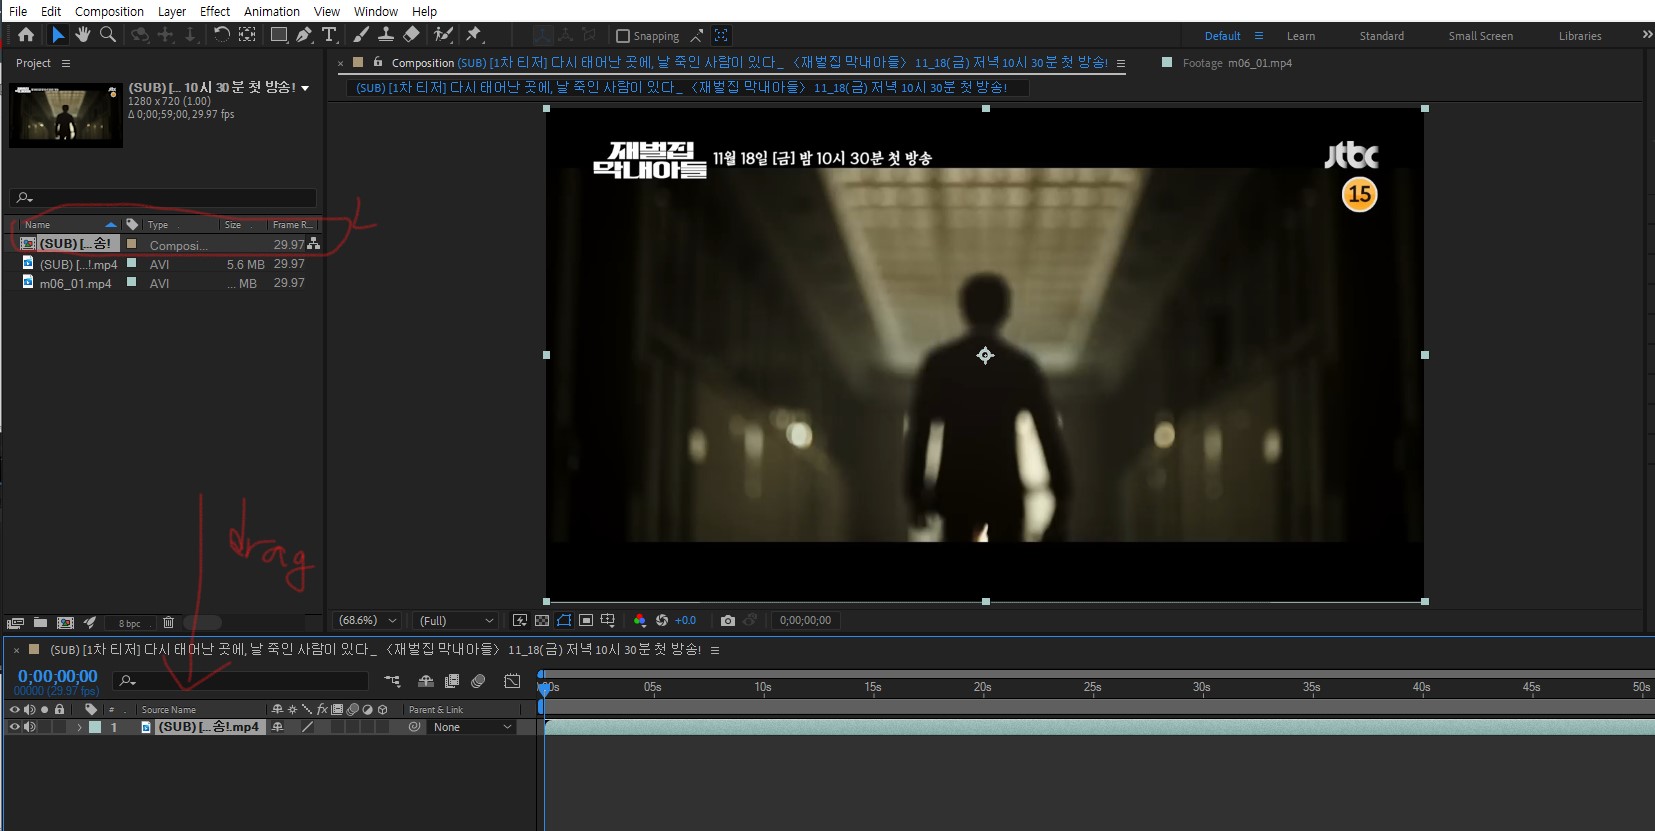Open the Animation menu
The width and height of the screenshot is (1655, 831).
pos(272,11)
